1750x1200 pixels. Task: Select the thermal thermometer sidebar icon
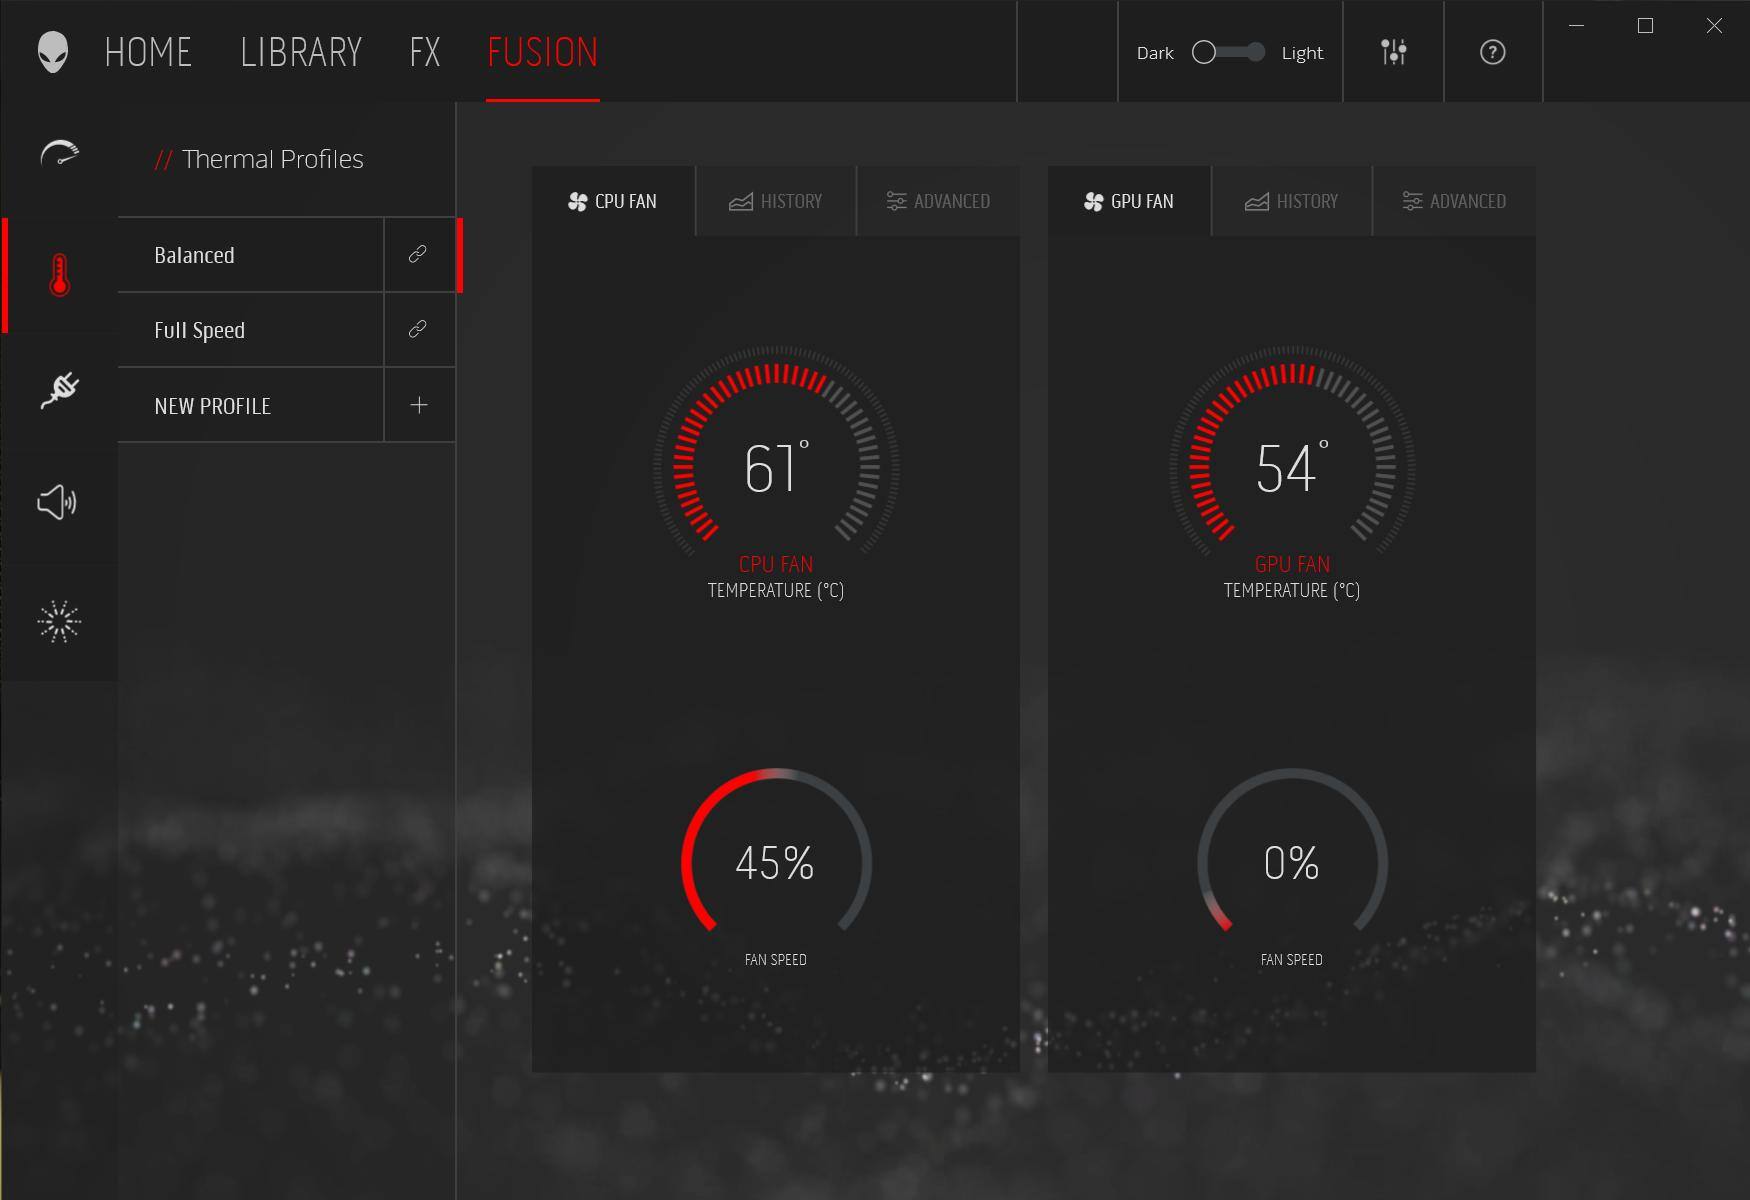click(x=59, y=275)
